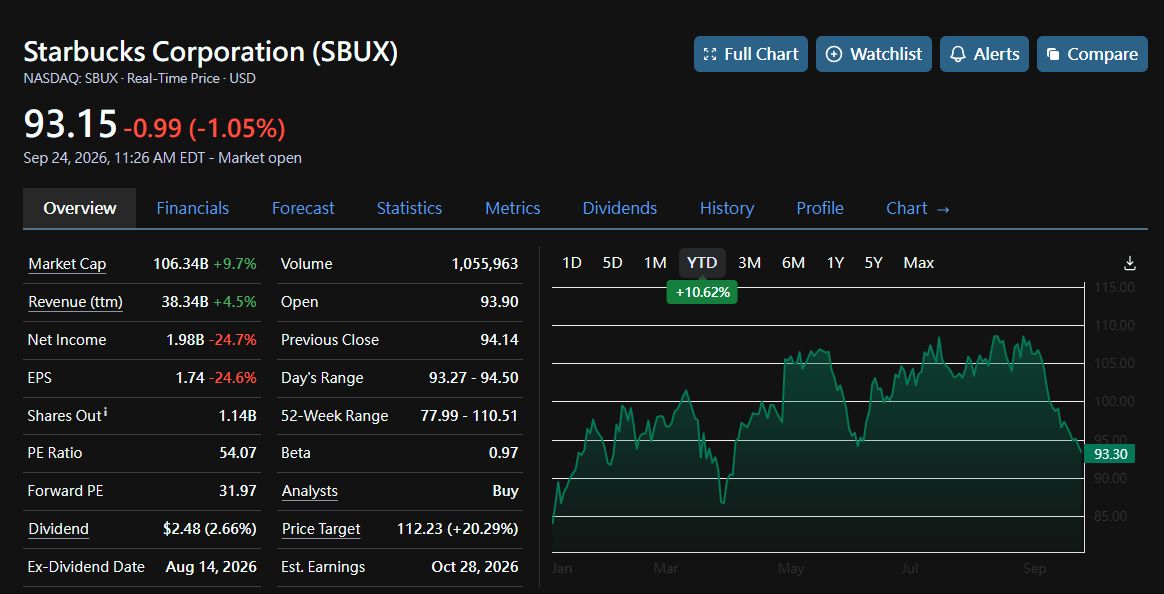Select the 5D chart range
Viewport: 1164px width, 594px height.
point(612,263)
